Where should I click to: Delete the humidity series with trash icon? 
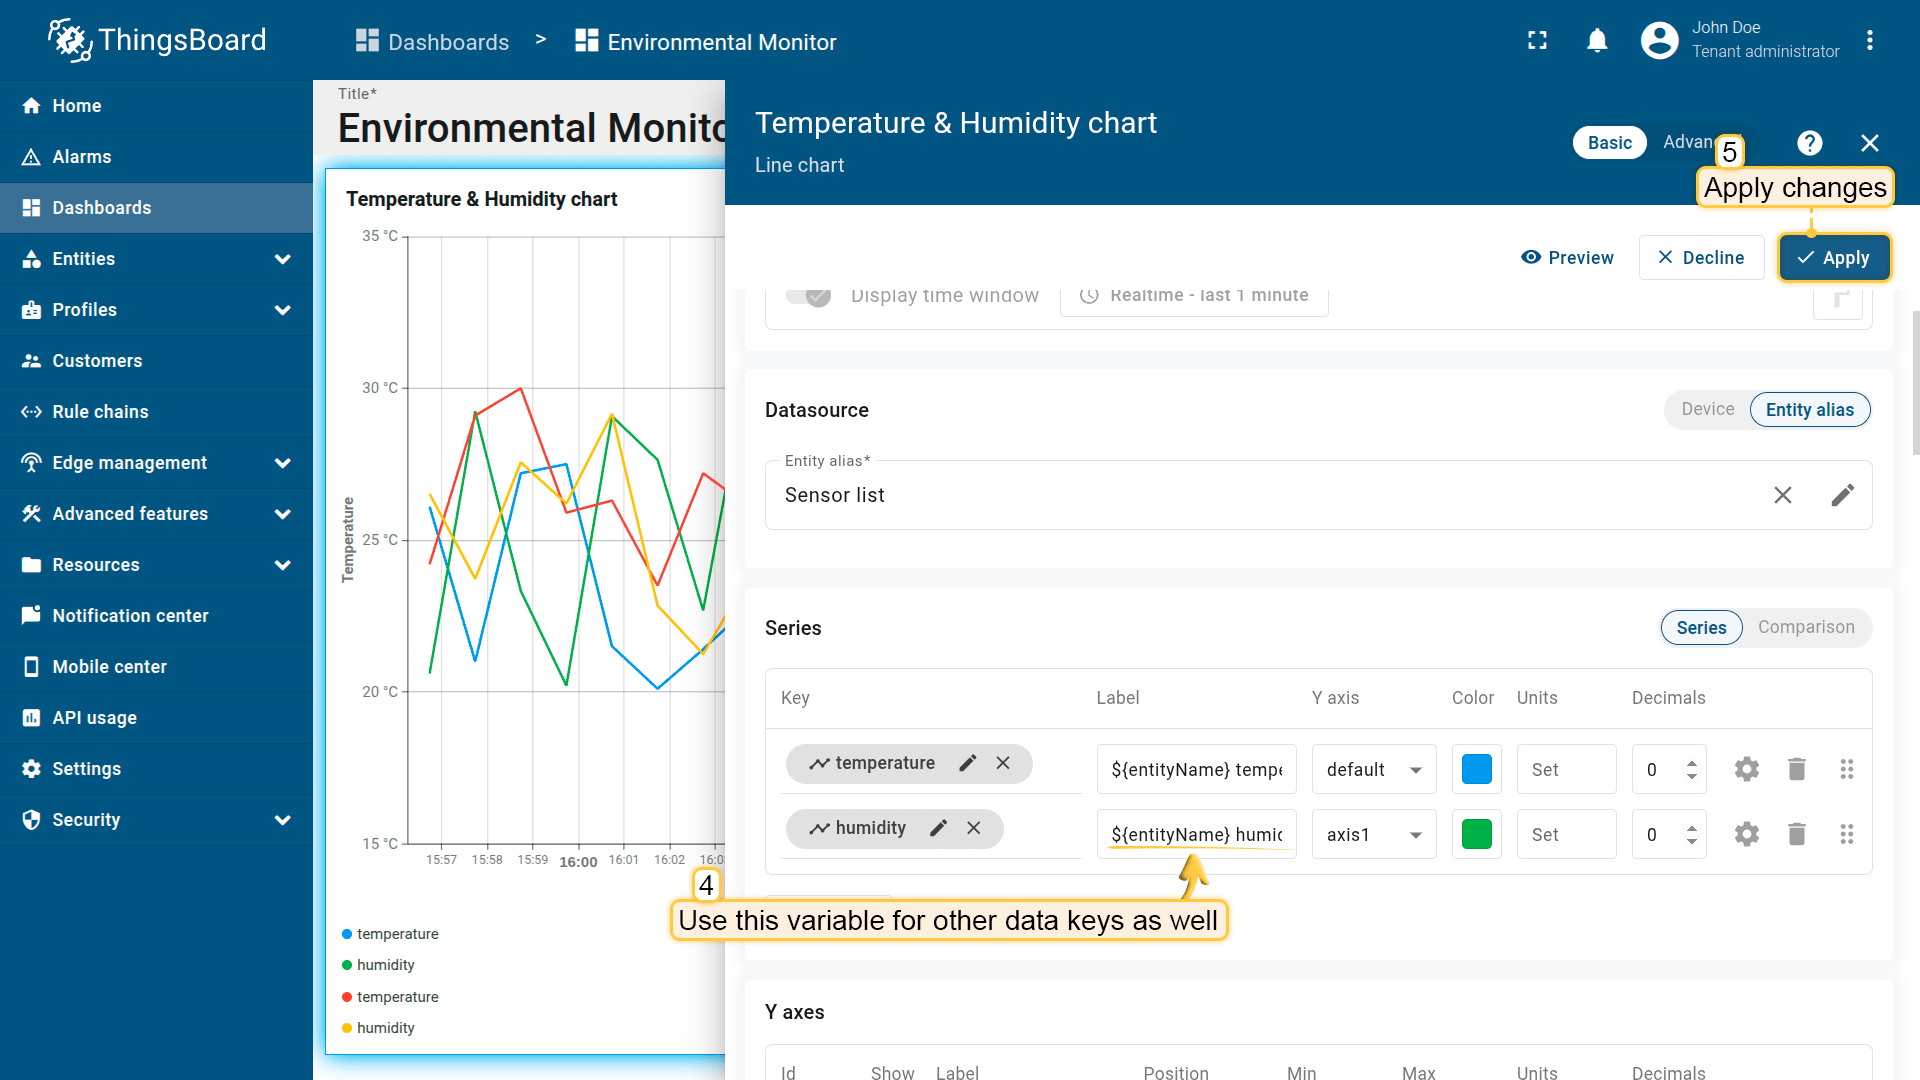pyautogui.click(x=1796, y=834)
